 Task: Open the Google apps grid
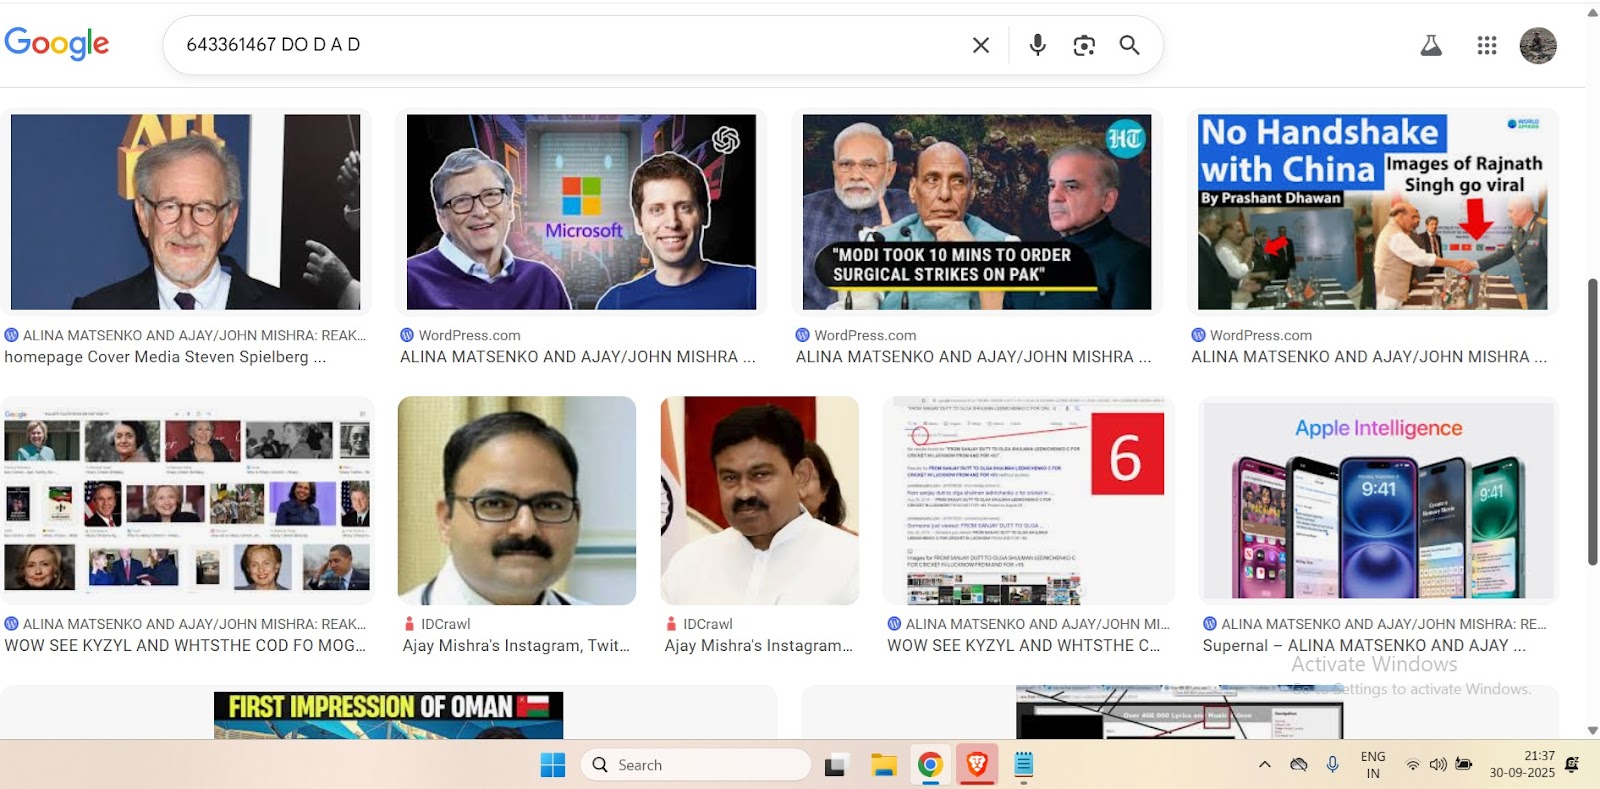1486,45
